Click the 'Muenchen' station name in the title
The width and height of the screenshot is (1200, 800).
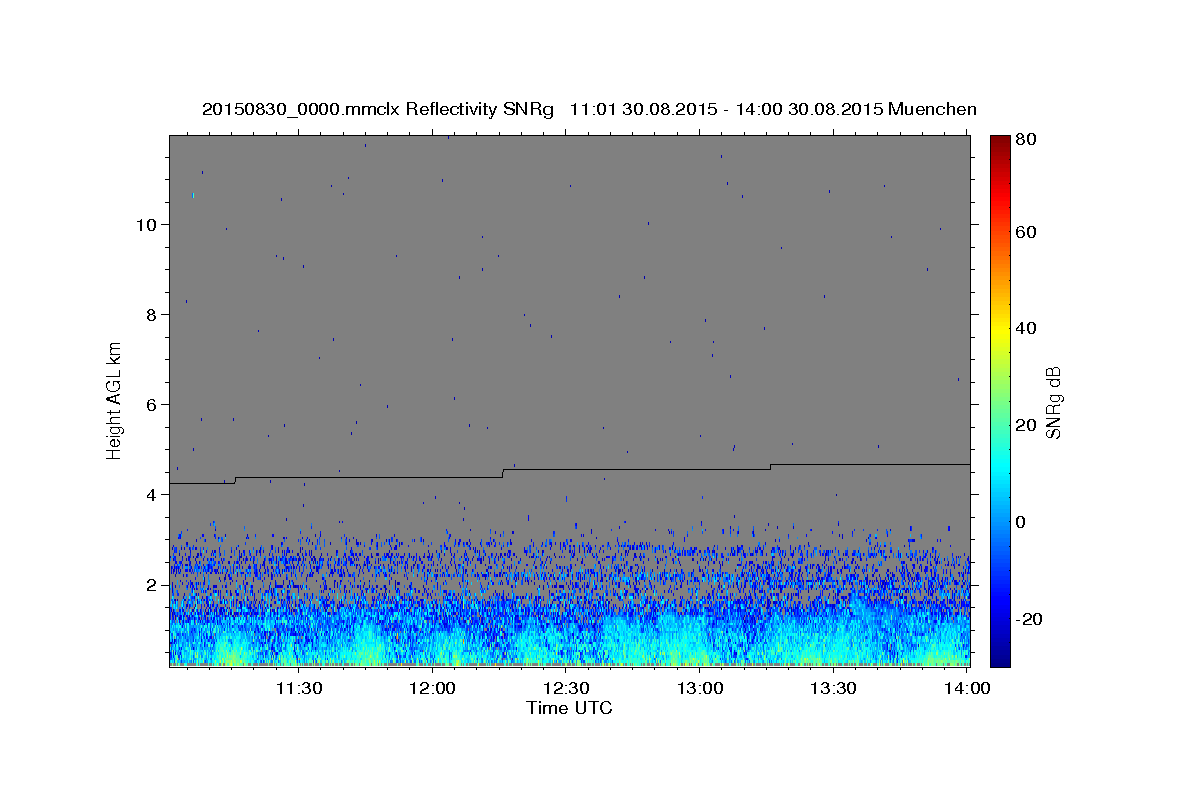click(x=932, y=109)
